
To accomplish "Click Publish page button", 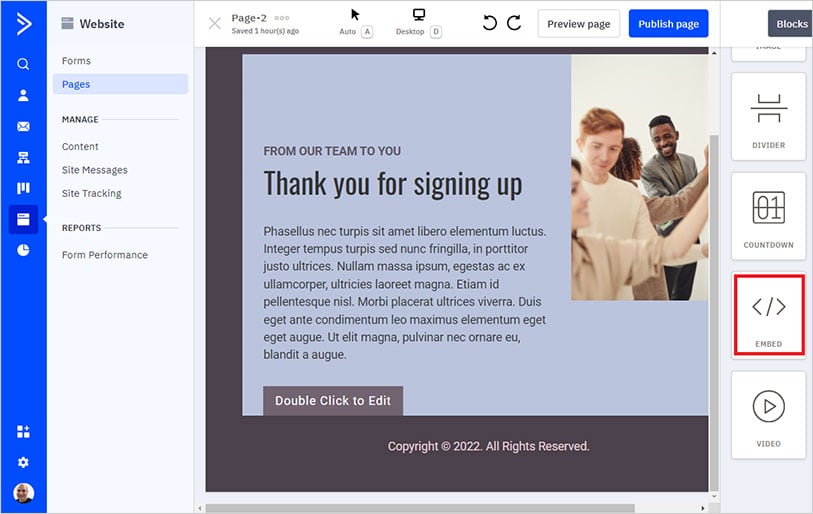I will click(x=668, y=24).
